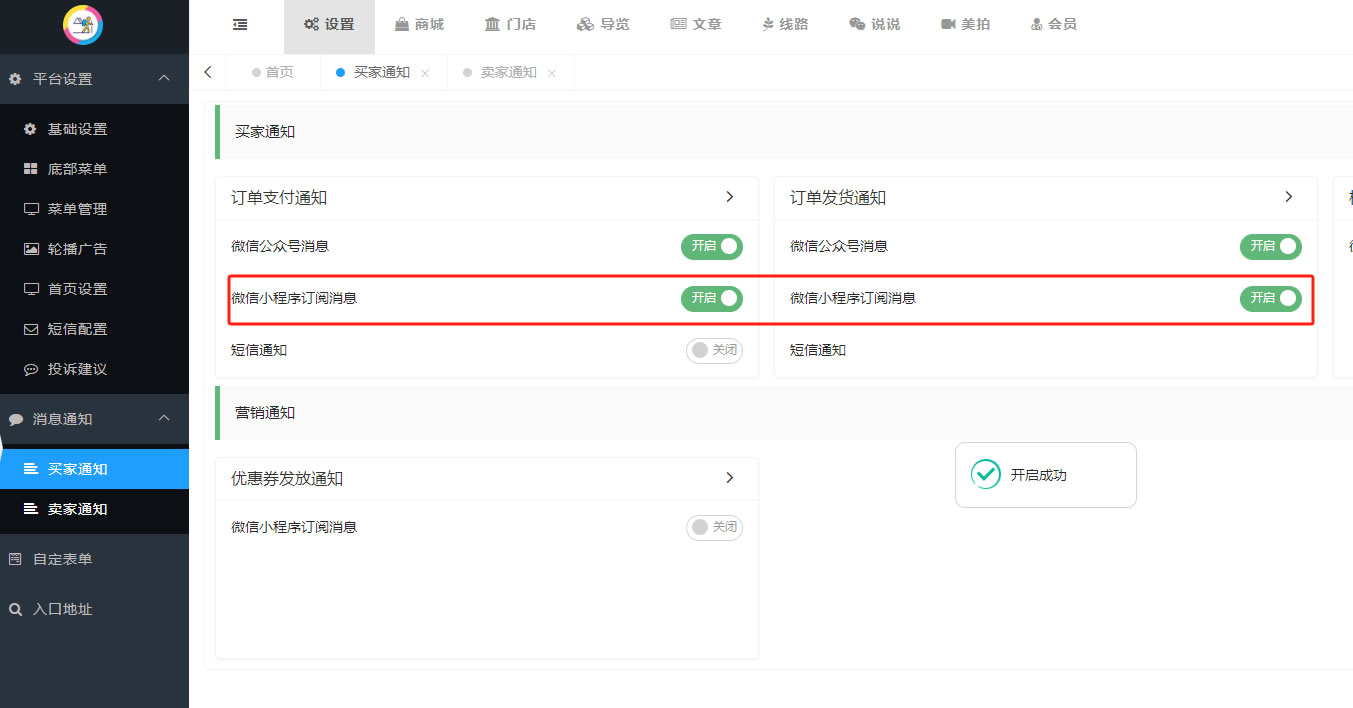This screenshot has width=1353, height=708.
Task: Open 订单支付通知 card chevron
Action: 730,197
